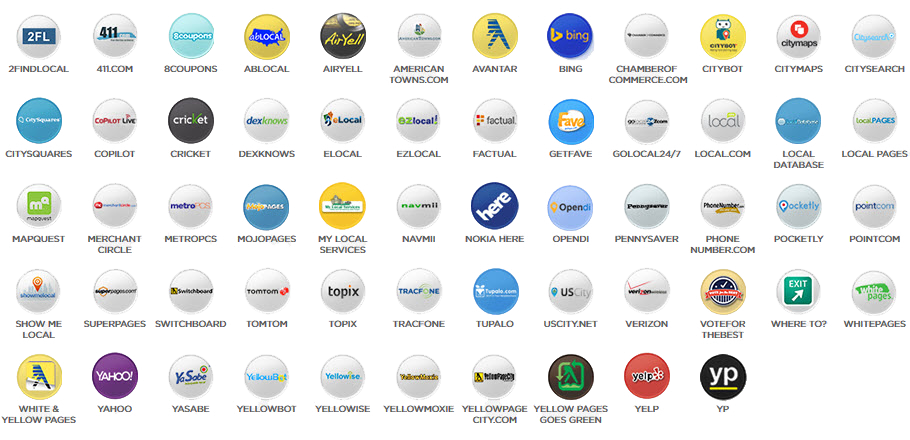
Task: Select the GoLocal24/7 icon
Action: coord(647,122)
